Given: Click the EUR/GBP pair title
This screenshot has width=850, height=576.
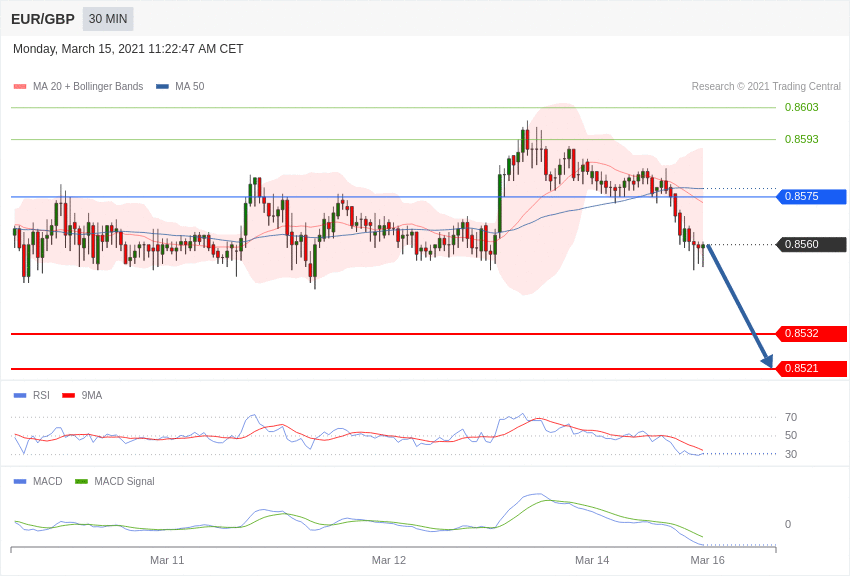Looking at the screenshot, I should click(43, 20).
